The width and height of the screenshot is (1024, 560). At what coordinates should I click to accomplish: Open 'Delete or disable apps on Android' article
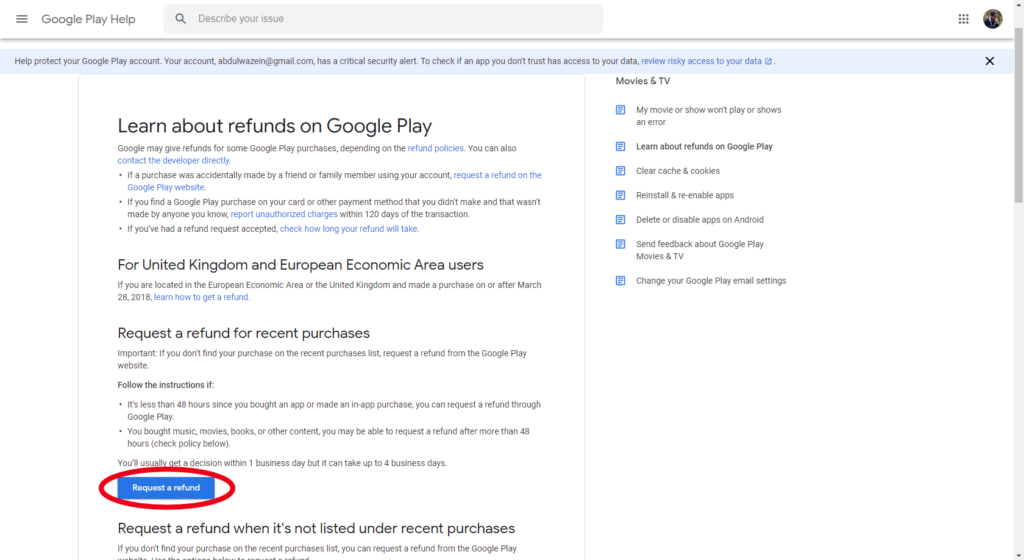click(699, 220)
